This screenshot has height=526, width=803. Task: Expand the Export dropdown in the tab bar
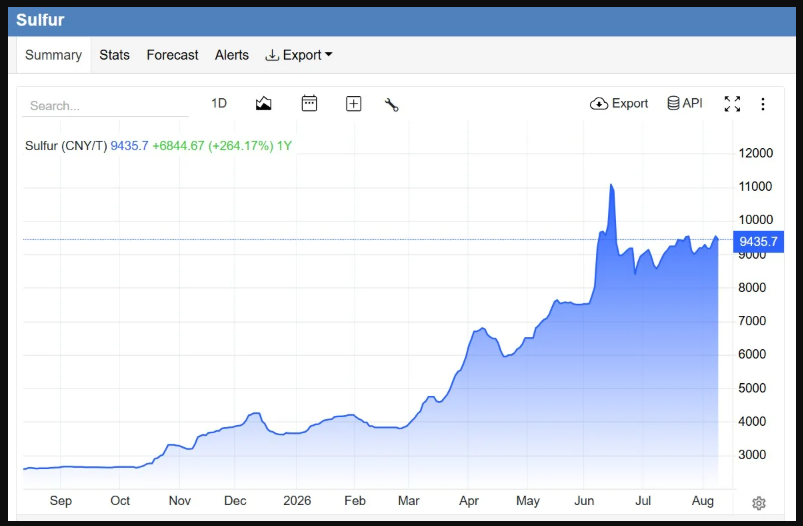click(x=299, y=55)
